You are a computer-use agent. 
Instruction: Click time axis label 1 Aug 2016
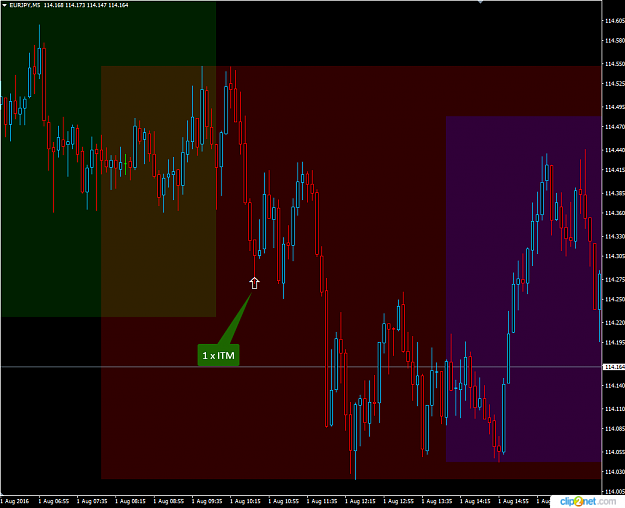[x=15, y=501]
